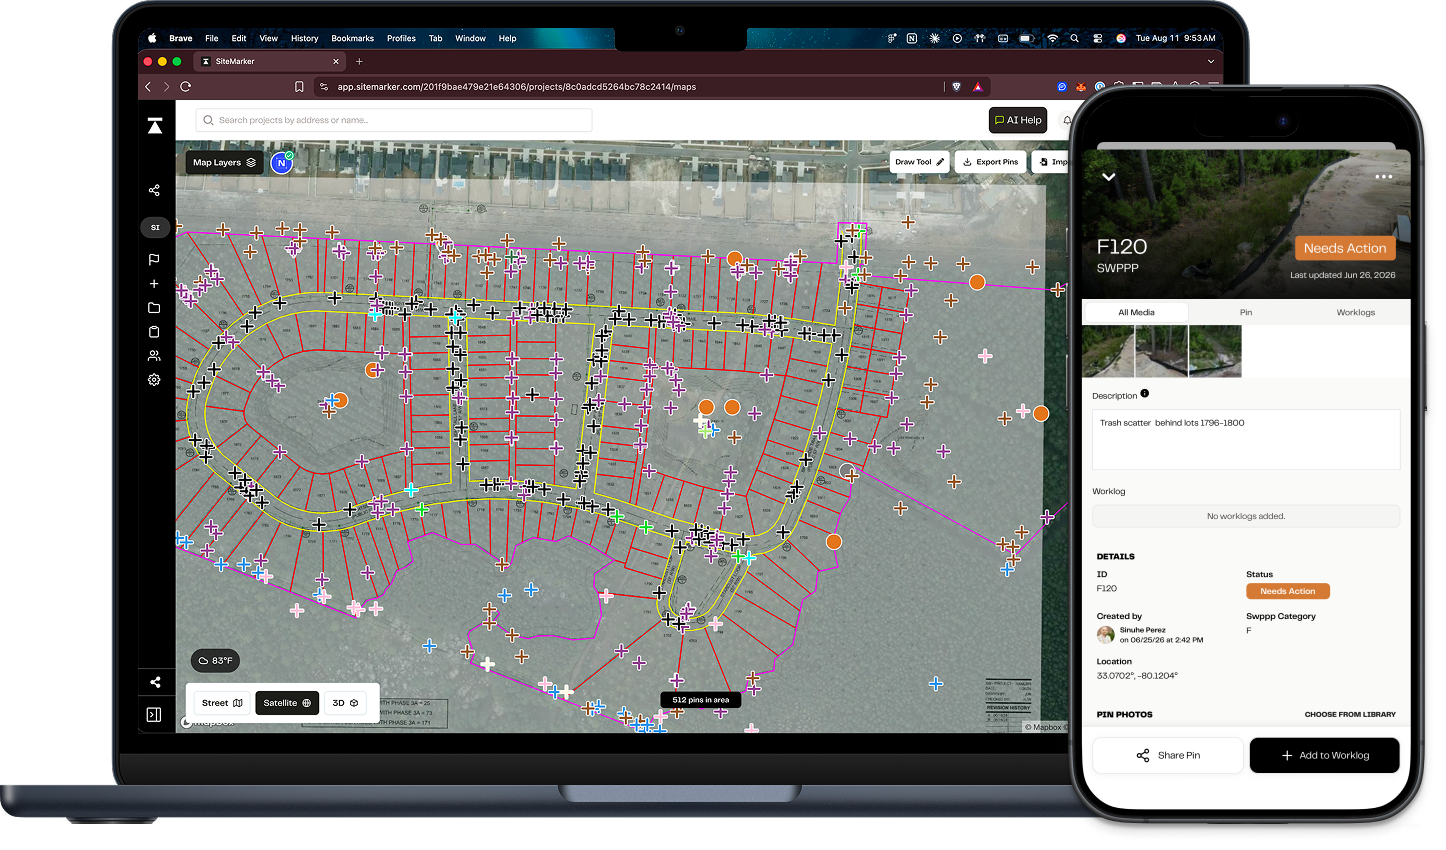This screenshot has width=1446, height=850.
Task: Open the third media thumbnail on phone
Action: (1215, 351)
